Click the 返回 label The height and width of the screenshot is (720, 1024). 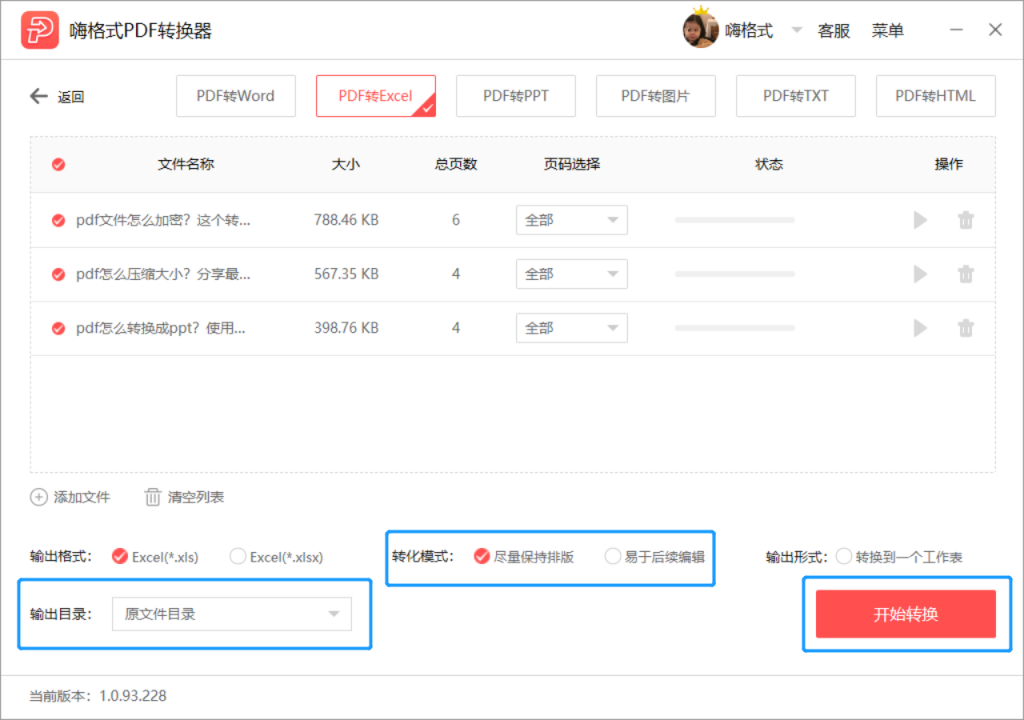pyautogui.click(x=71, y=97)
